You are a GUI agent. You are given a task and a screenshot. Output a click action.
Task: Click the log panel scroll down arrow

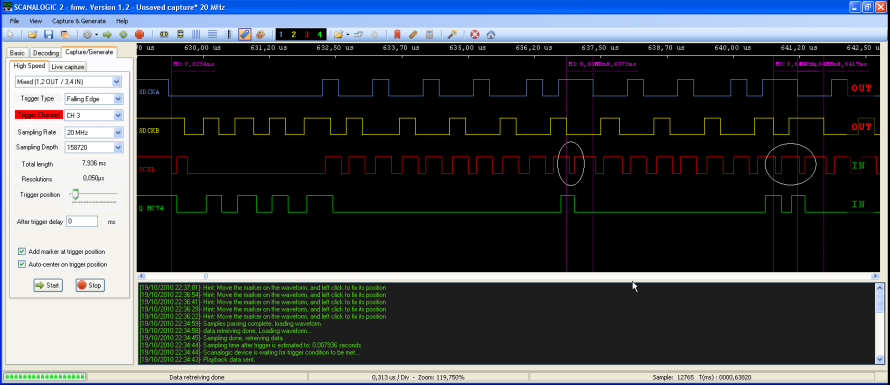coord(880,359)
